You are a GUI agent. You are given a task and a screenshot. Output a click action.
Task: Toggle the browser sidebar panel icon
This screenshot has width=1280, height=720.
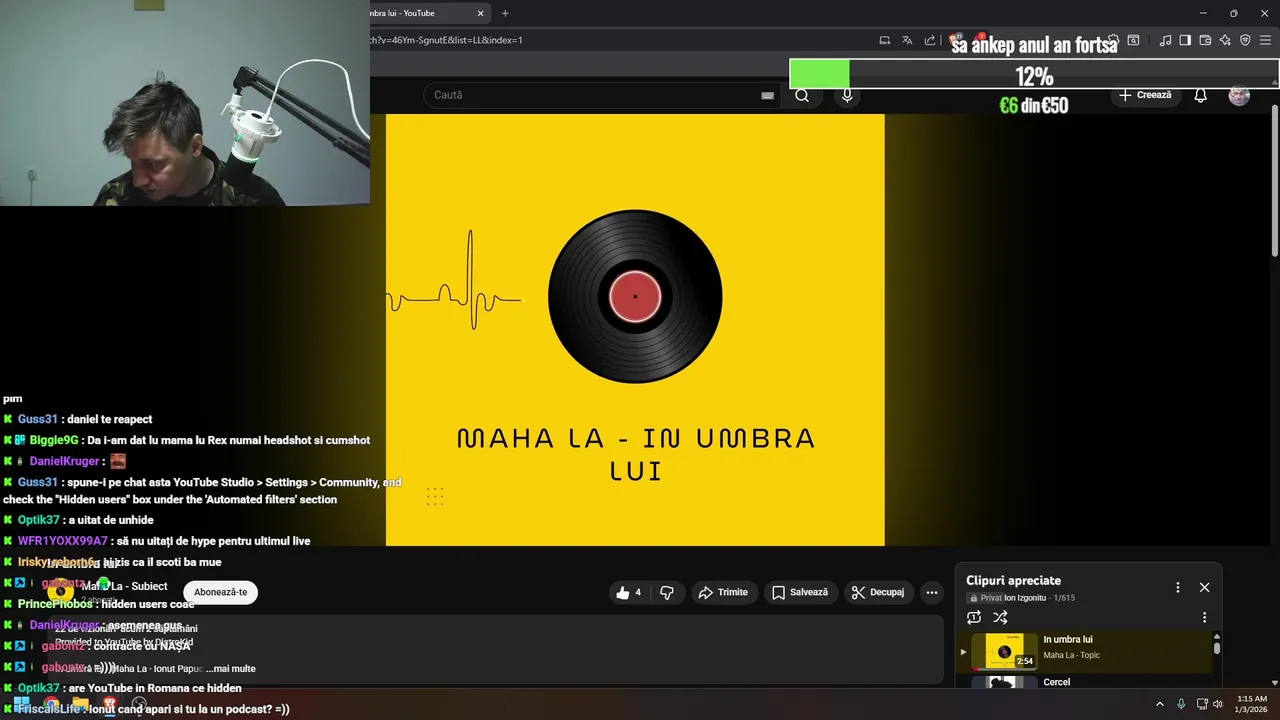(x=1185, y=40)
